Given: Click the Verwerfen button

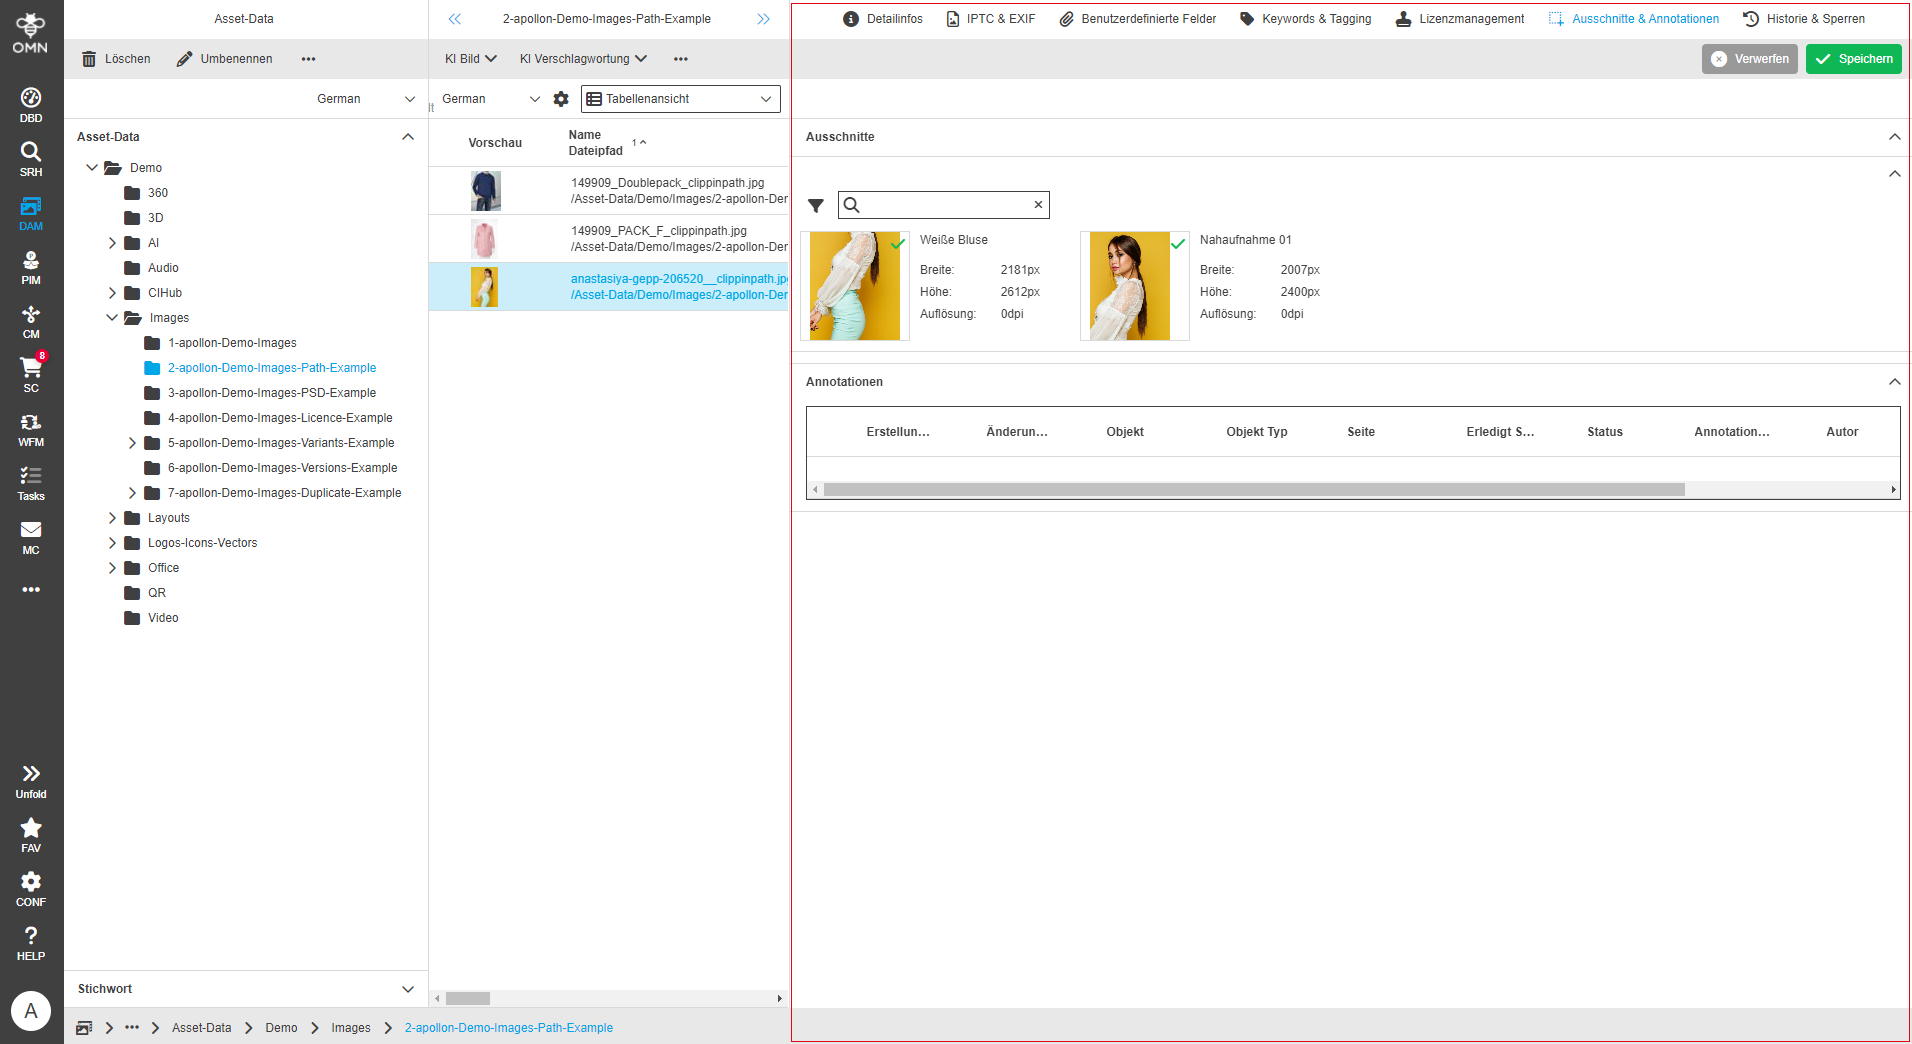Looking at the screenshot, I should point(1749,59).
